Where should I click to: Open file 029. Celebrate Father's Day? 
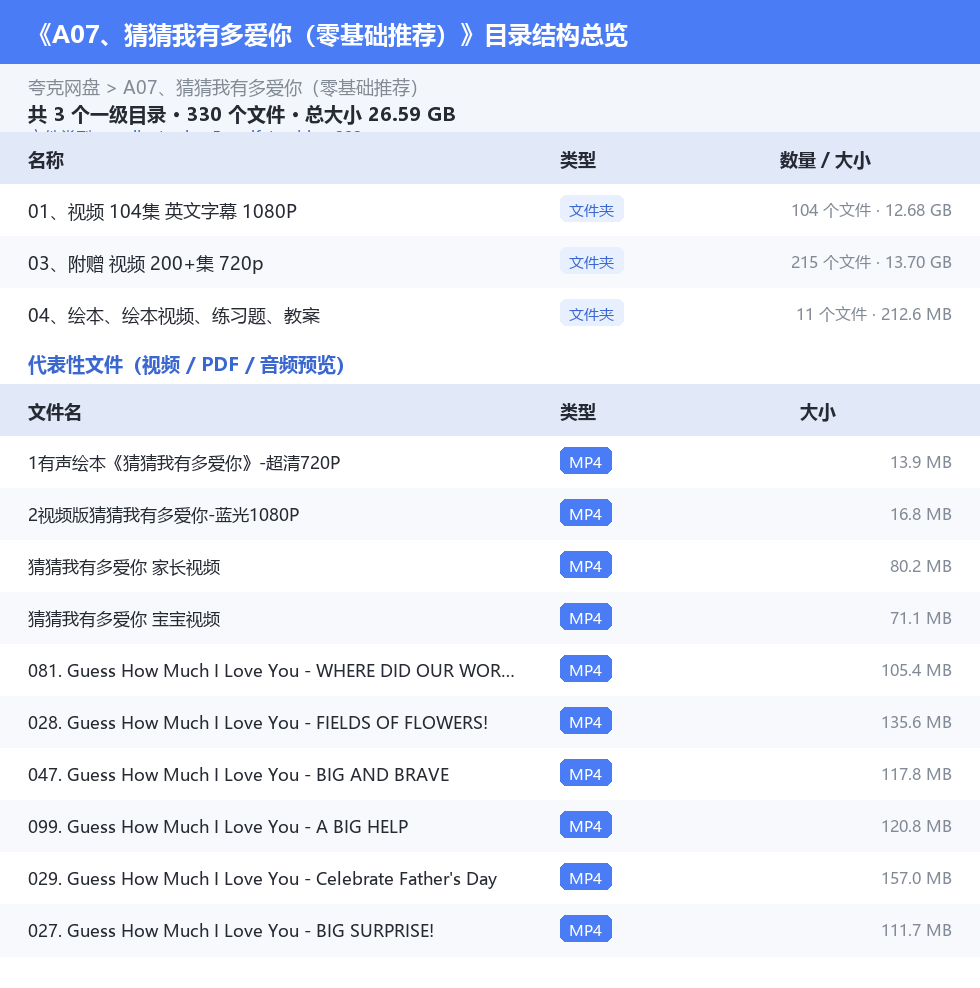click(262, 879)
